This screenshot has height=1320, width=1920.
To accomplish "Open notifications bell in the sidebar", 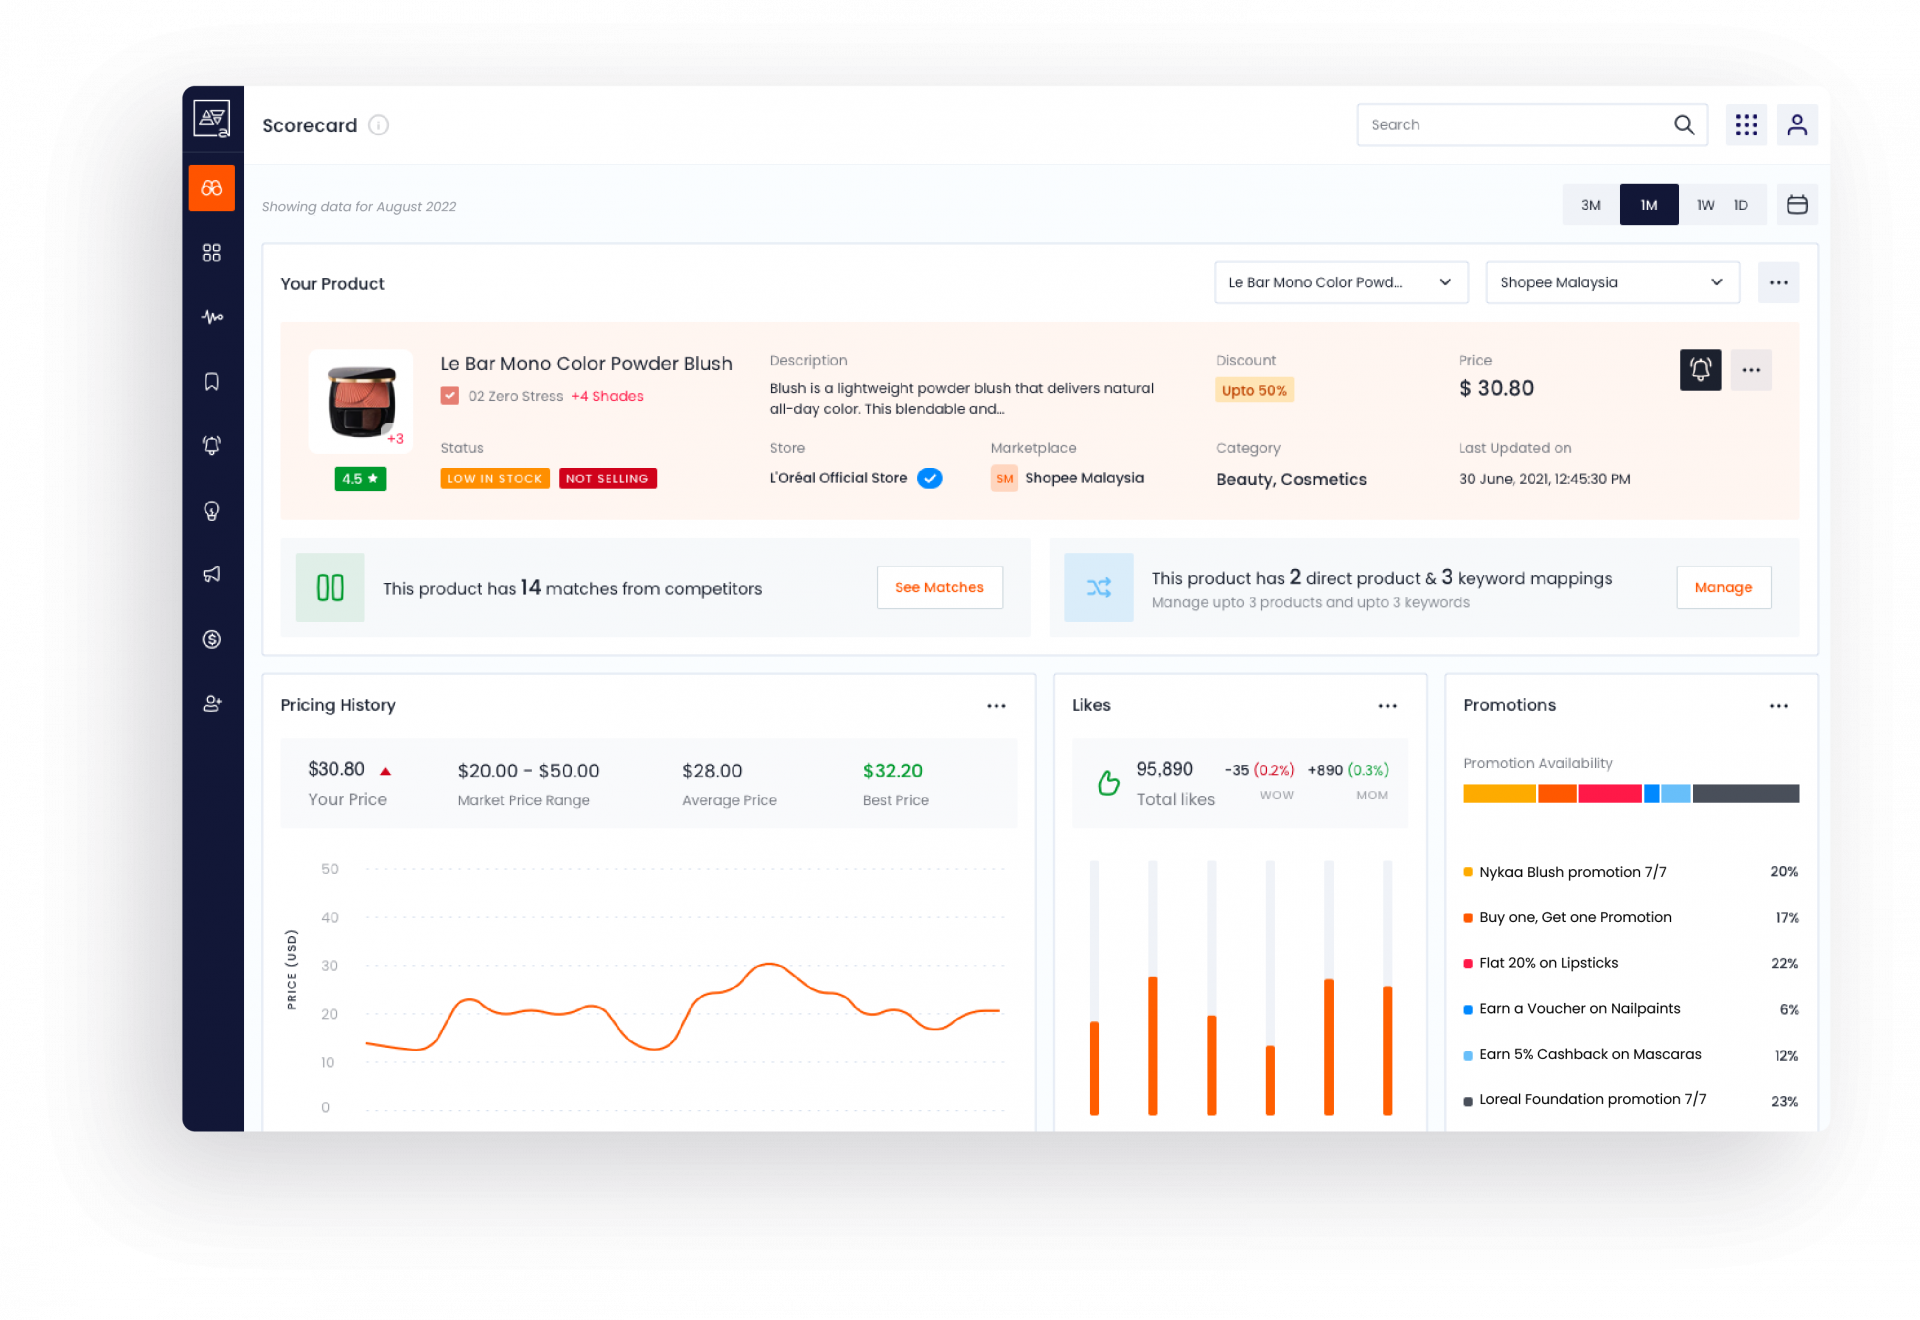I will point(211,445).
